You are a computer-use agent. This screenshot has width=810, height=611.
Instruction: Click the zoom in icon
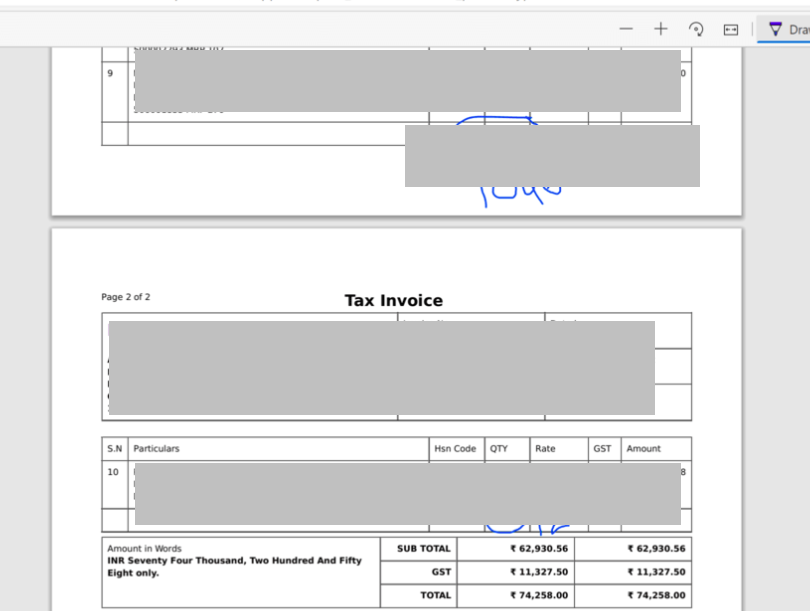click(x=660, y=28)
